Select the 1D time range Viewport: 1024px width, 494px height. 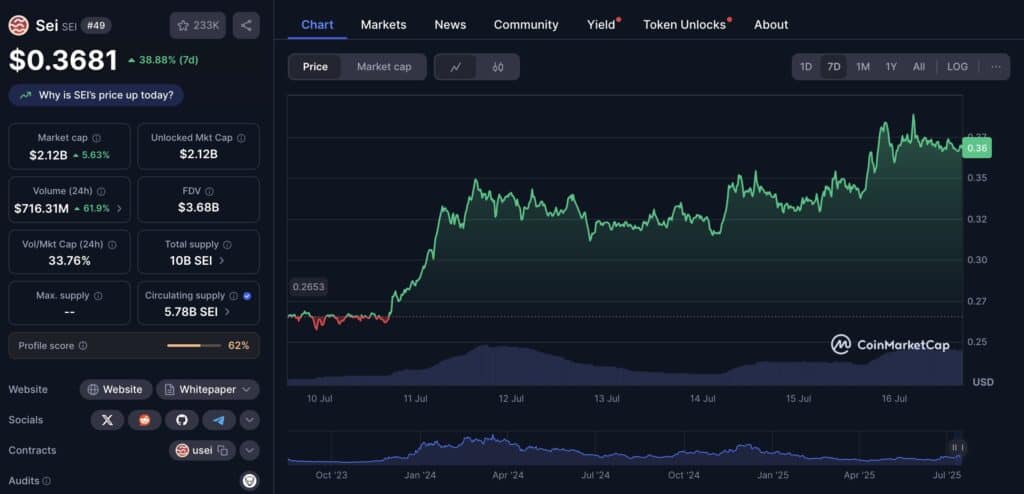tap(806, 67)
